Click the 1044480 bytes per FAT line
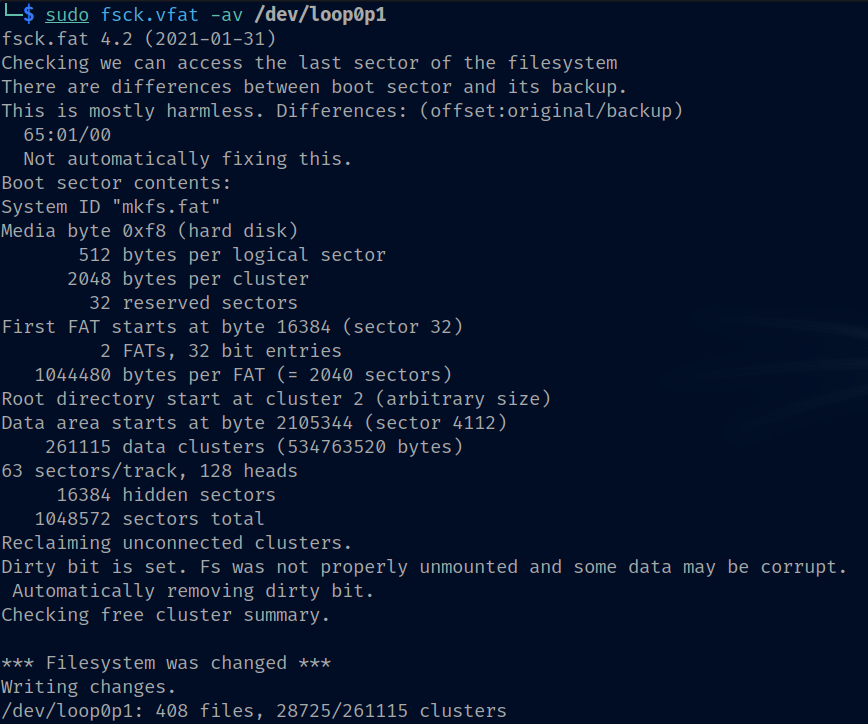The width and height of the screenshot is (868, 724). 243,375
